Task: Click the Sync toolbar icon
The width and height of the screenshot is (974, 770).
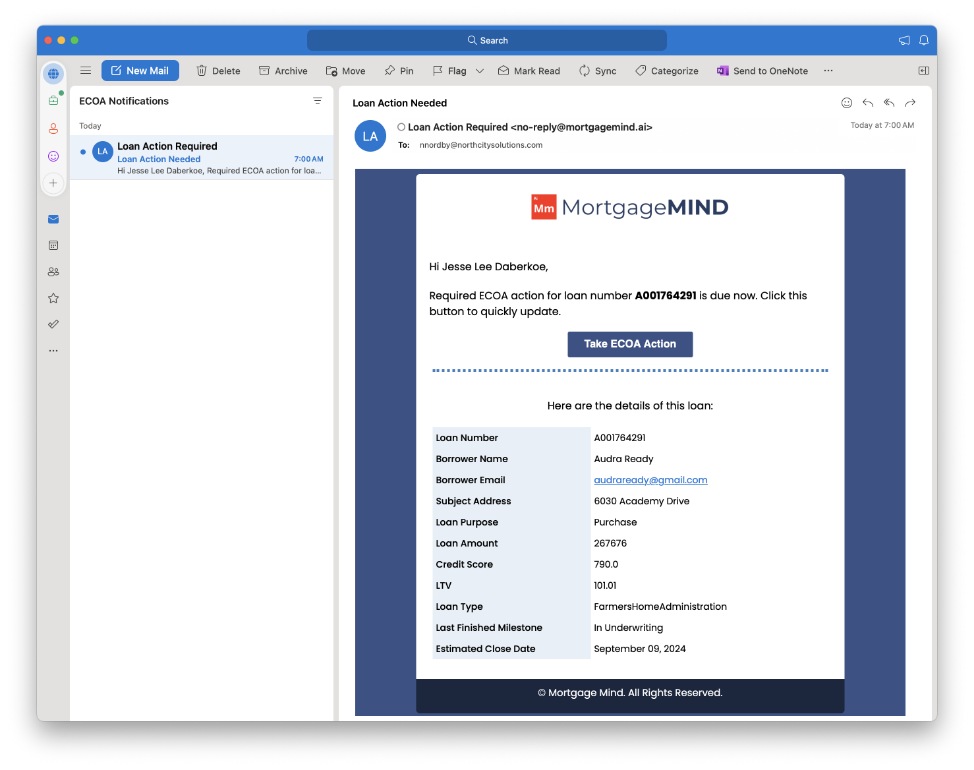Action: pos(597,71)
